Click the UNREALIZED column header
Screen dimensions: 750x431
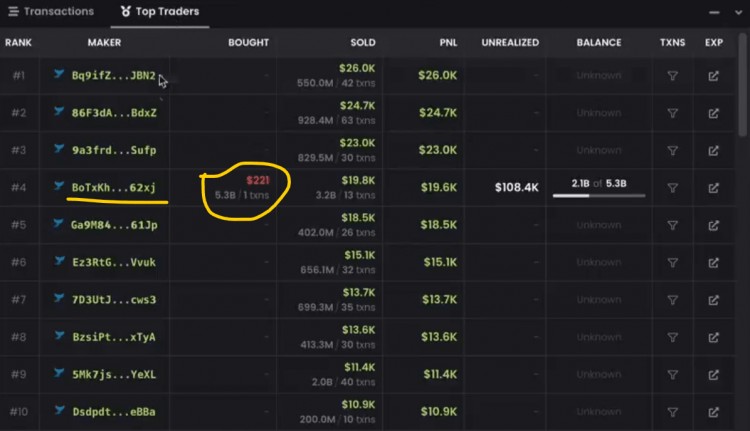point(510,43)
